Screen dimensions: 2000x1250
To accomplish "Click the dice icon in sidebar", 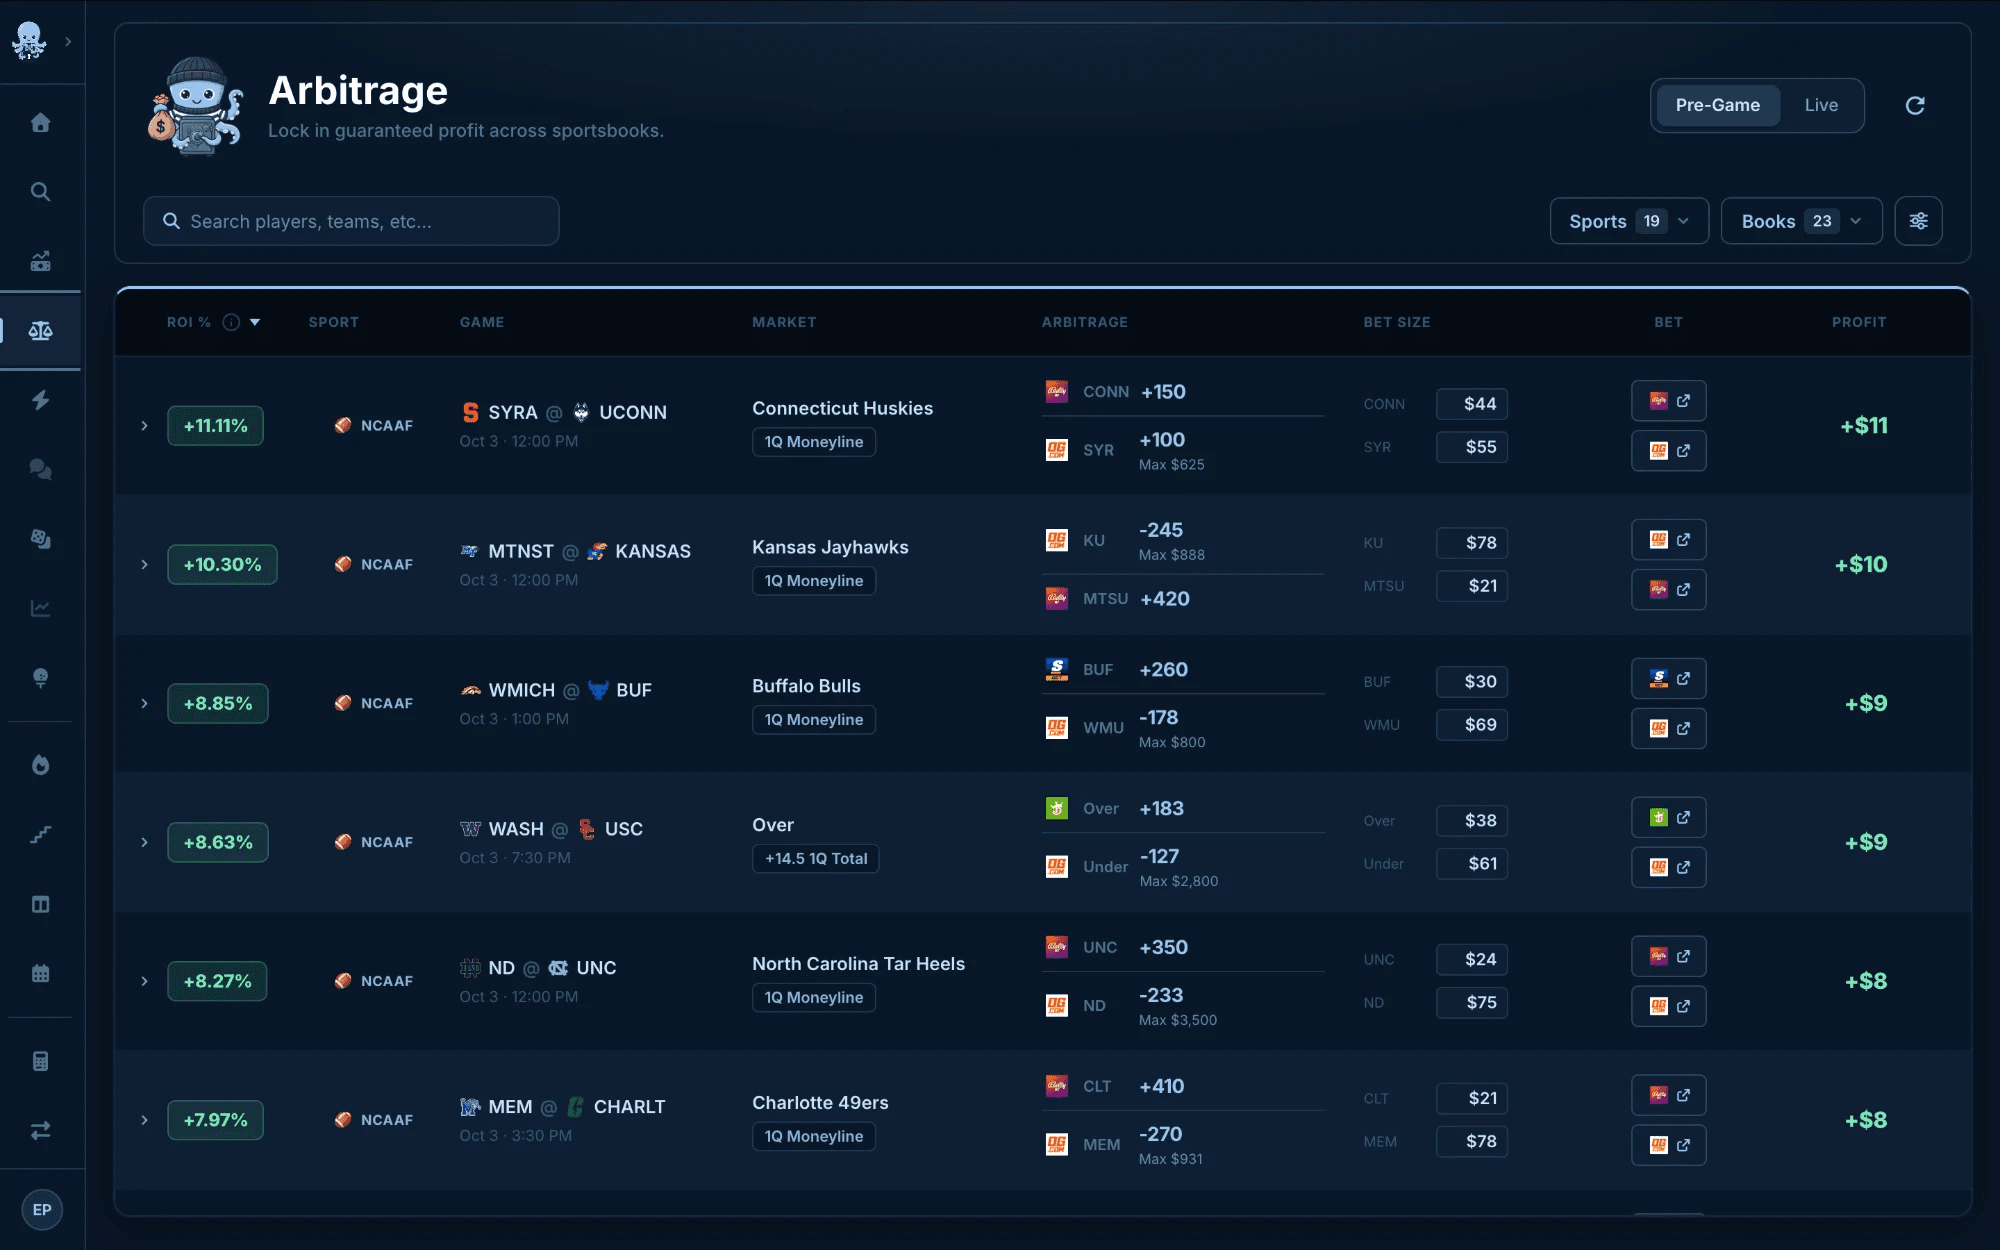I will coord(40,539).
